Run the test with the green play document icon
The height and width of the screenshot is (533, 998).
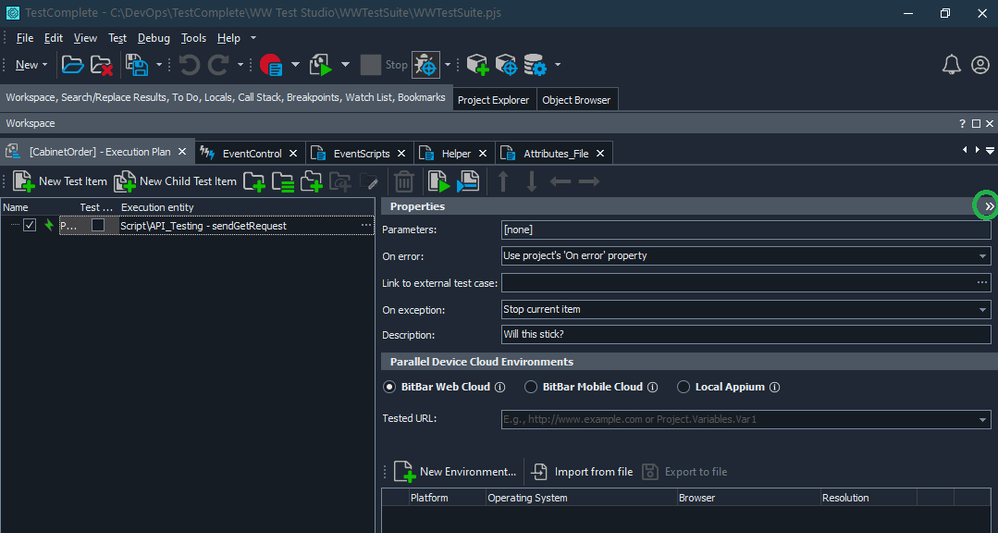[x=321, y=65]
